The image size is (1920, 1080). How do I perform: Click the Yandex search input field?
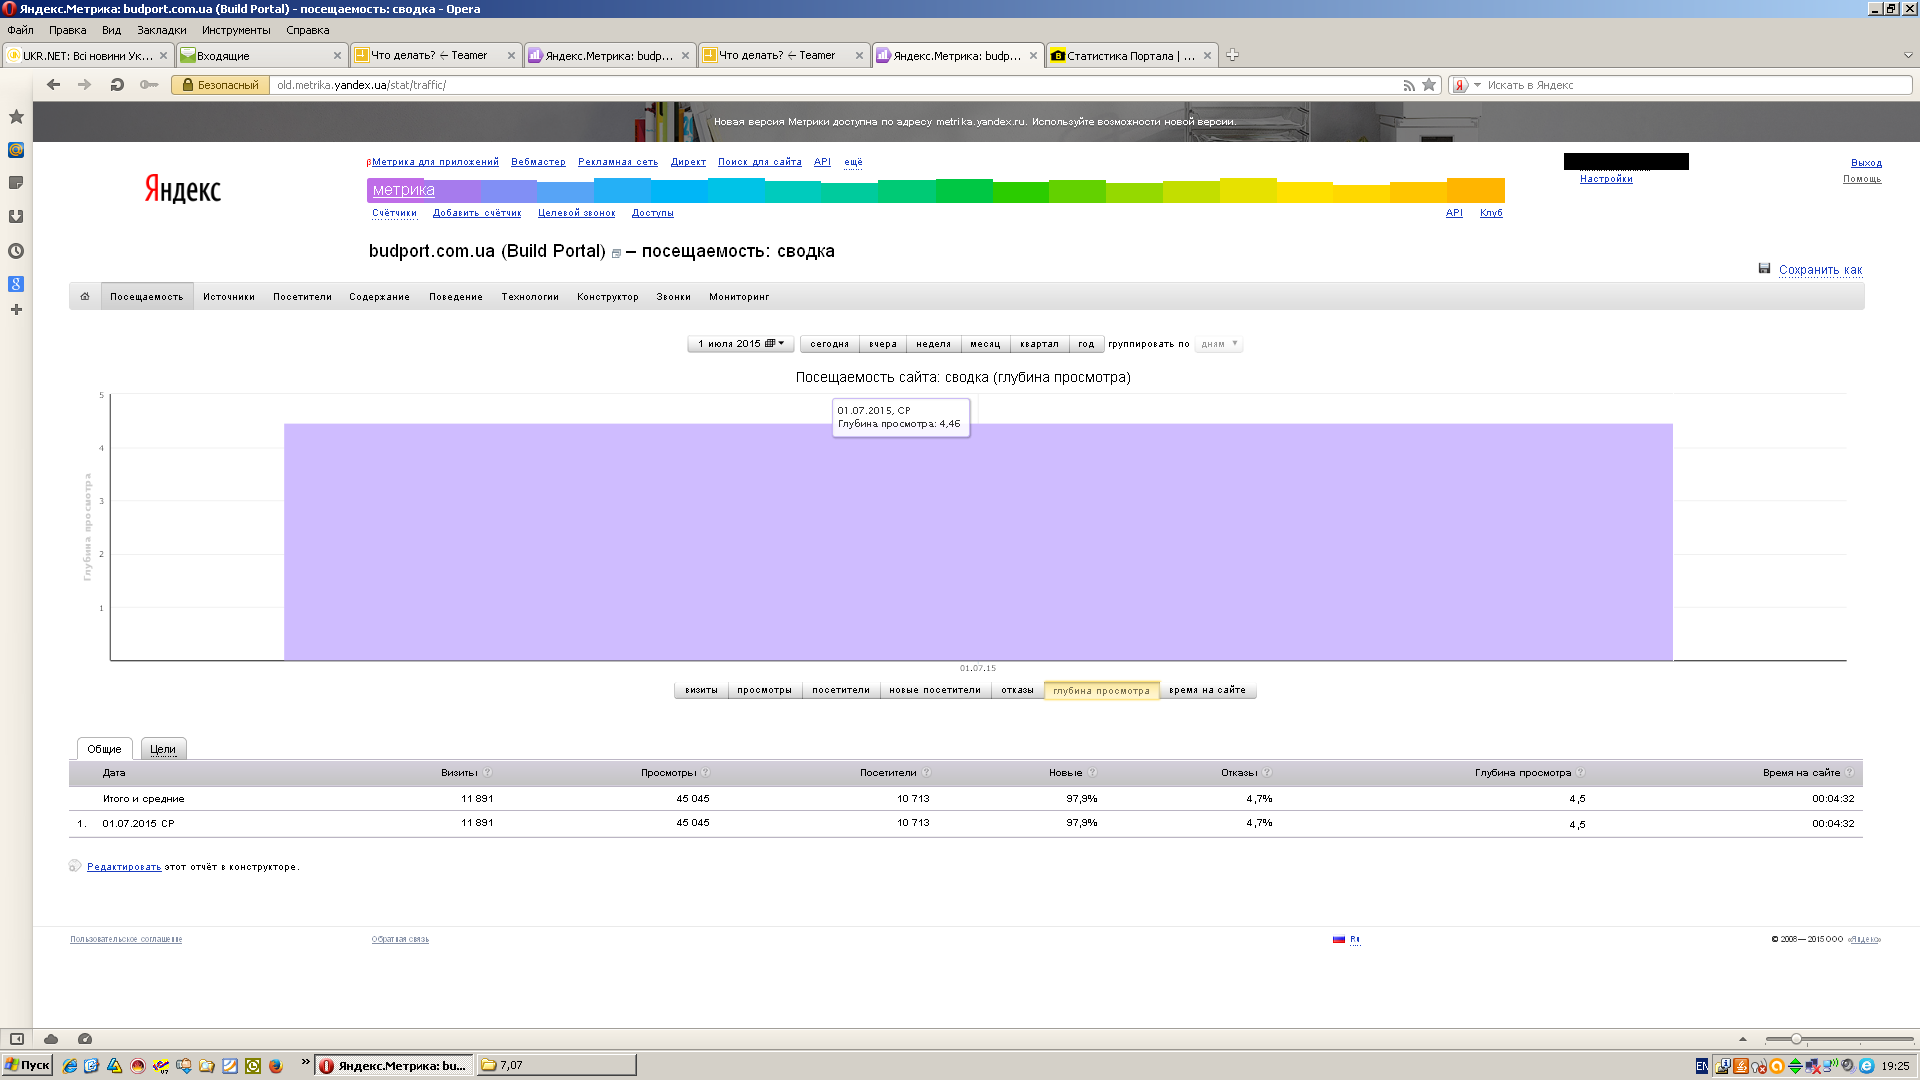1696,85
